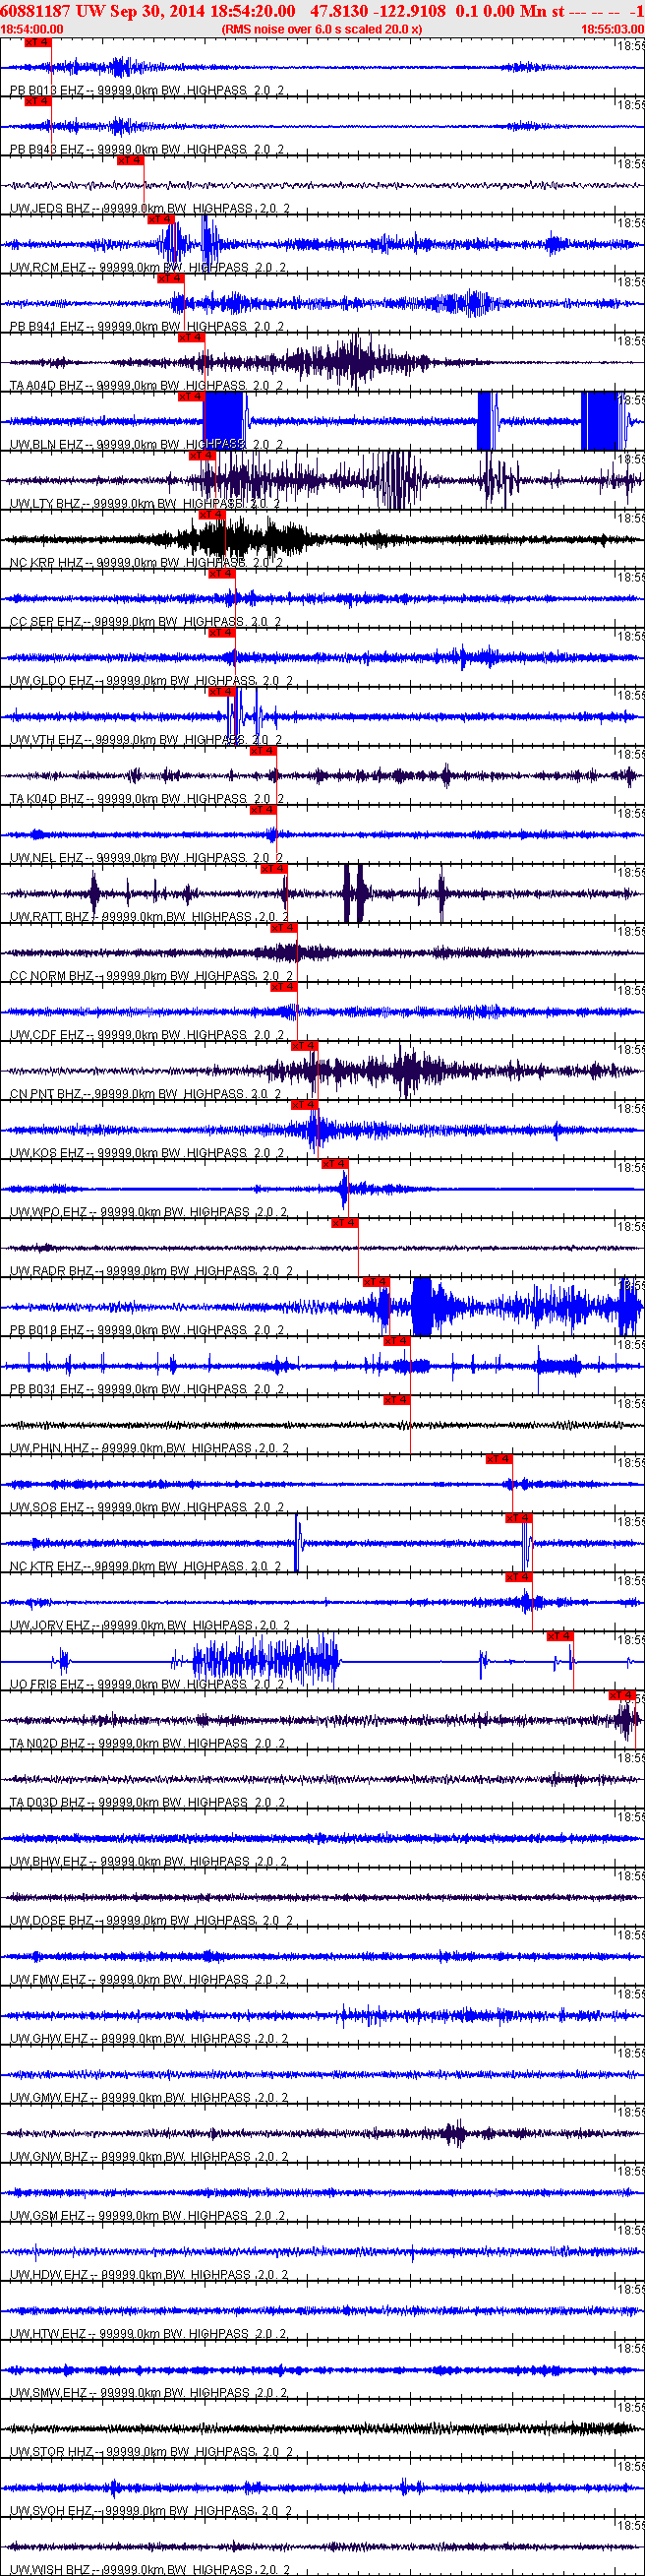
Task: Select the red pick flag on TA A04D trace
Action: coord(191,338)
